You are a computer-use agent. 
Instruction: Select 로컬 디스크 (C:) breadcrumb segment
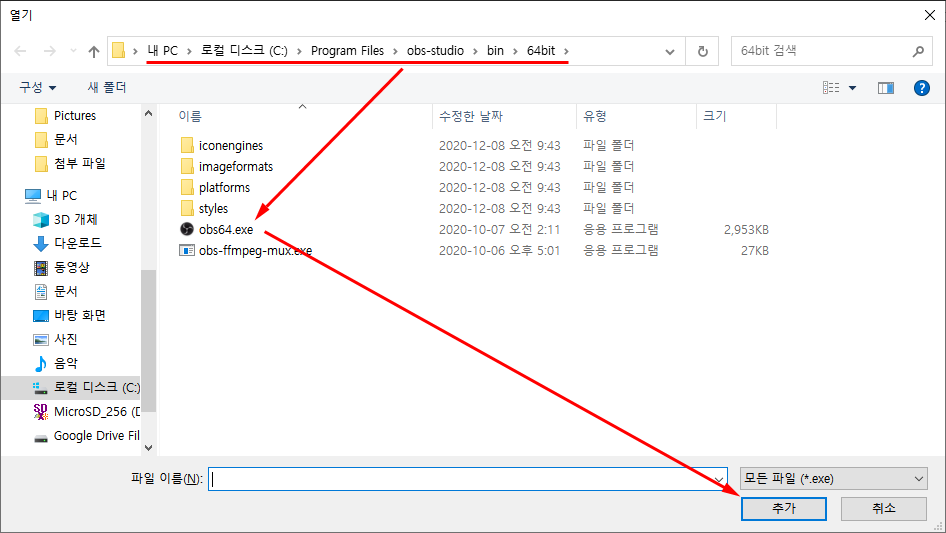click(244, 51)
